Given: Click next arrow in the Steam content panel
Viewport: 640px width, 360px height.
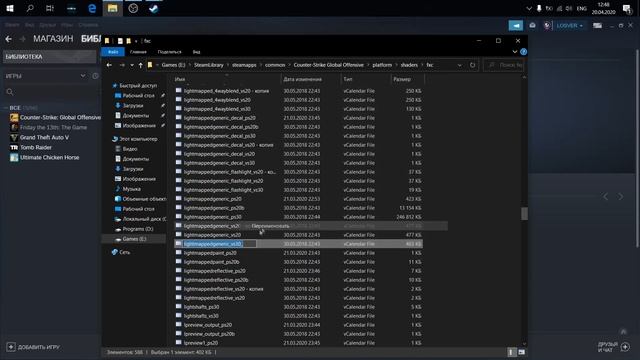Looking at the screenshot, I should [x=620, y=197].
